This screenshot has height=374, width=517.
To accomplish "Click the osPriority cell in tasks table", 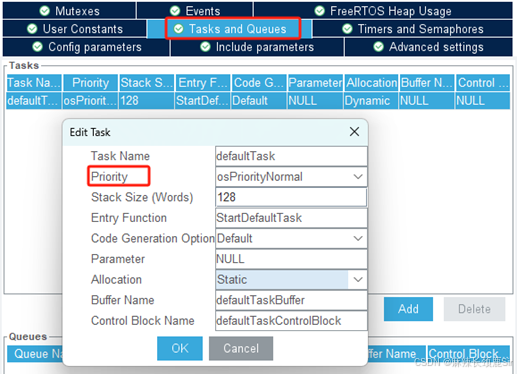I will [90, 101].
